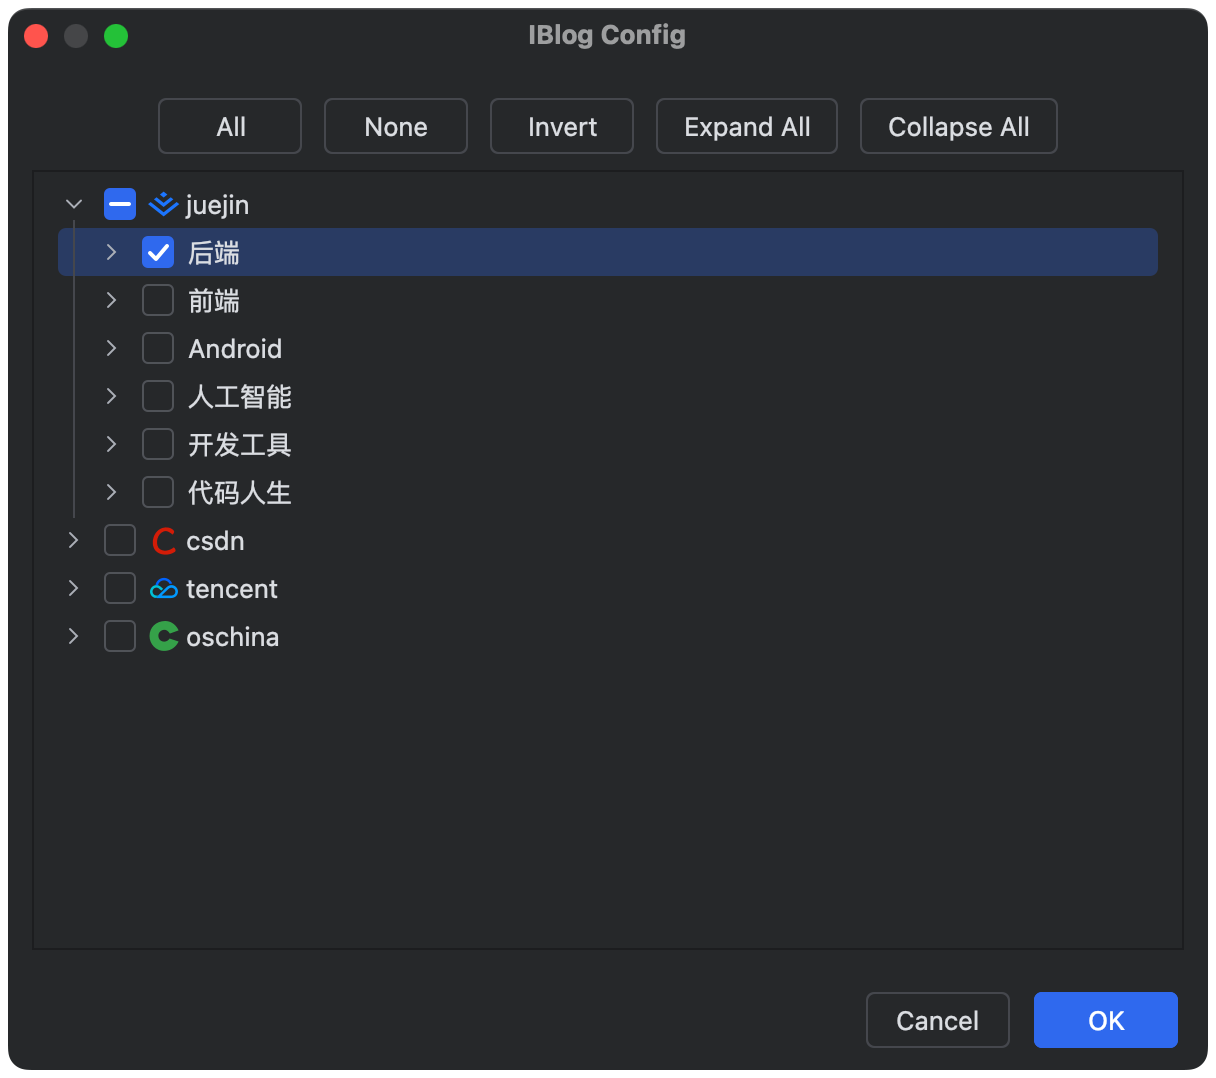Screen dimensions: 1216x1078
Task: Dismiss dialog with Cancel button
Action: pyautogui.click(x=938, y=1020)
